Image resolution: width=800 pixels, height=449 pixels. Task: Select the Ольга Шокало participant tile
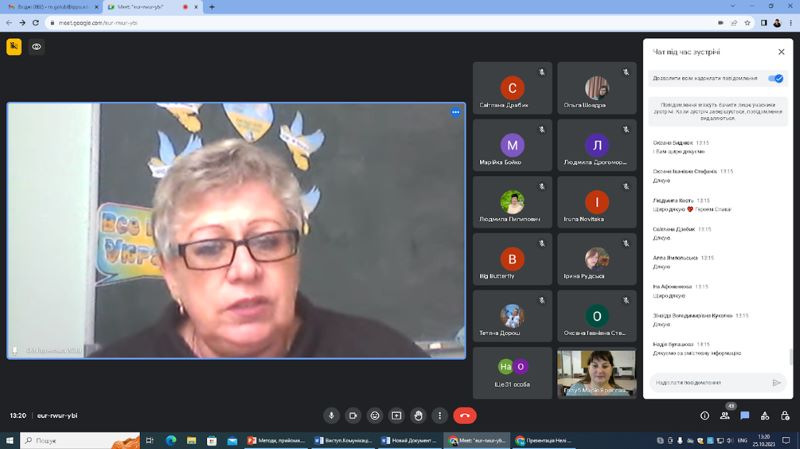596,88
